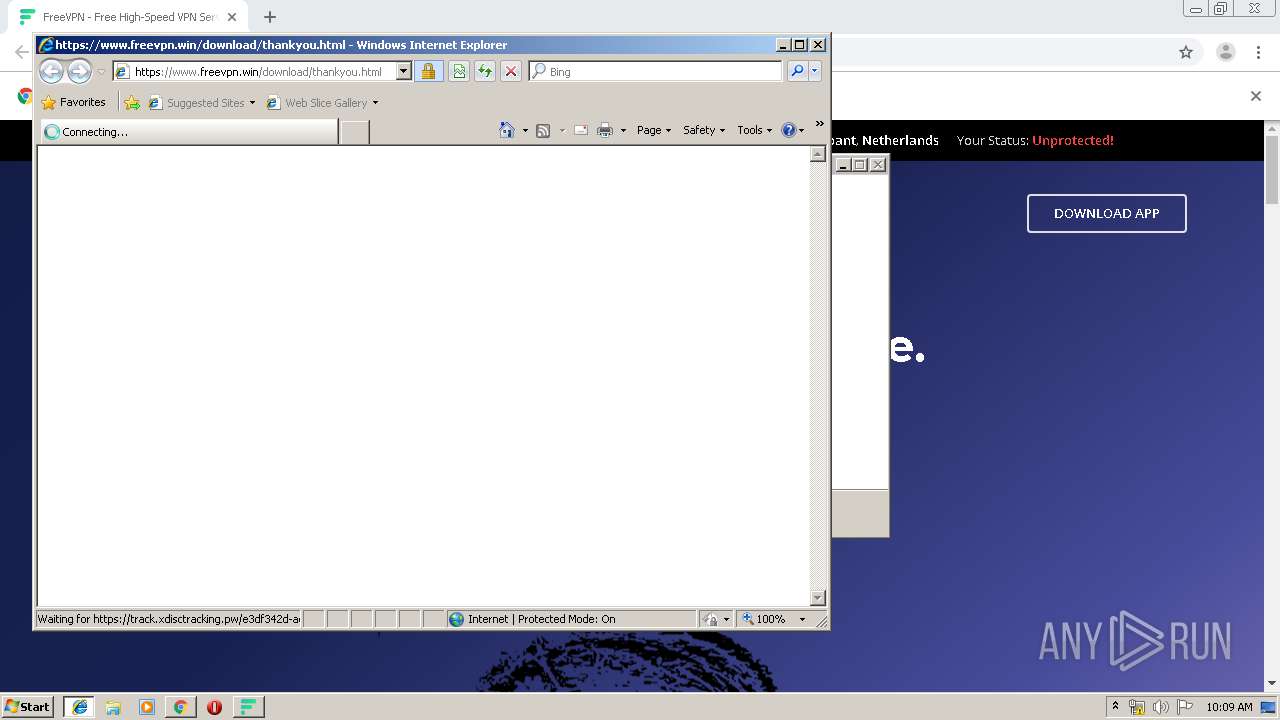Open media player taskbar icon

click(147, 706)
